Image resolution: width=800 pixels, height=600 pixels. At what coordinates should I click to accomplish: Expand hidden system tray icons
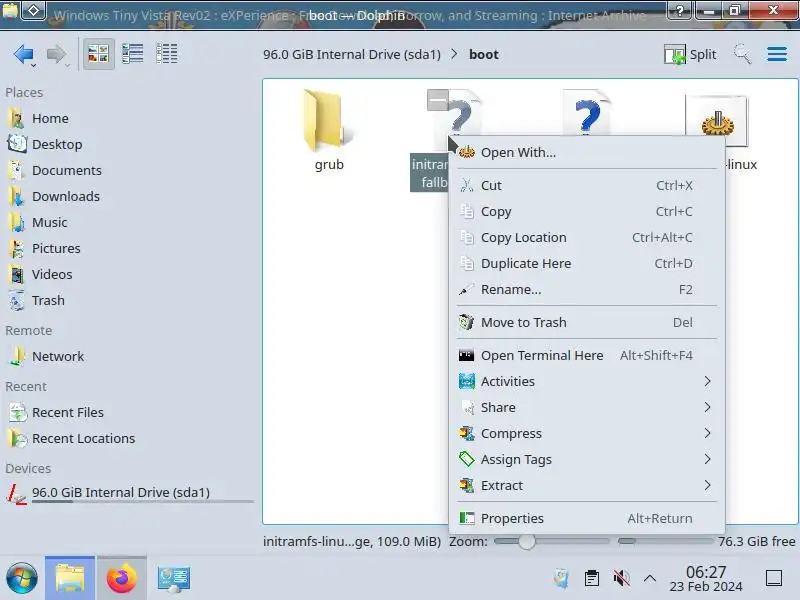(649, 579)
